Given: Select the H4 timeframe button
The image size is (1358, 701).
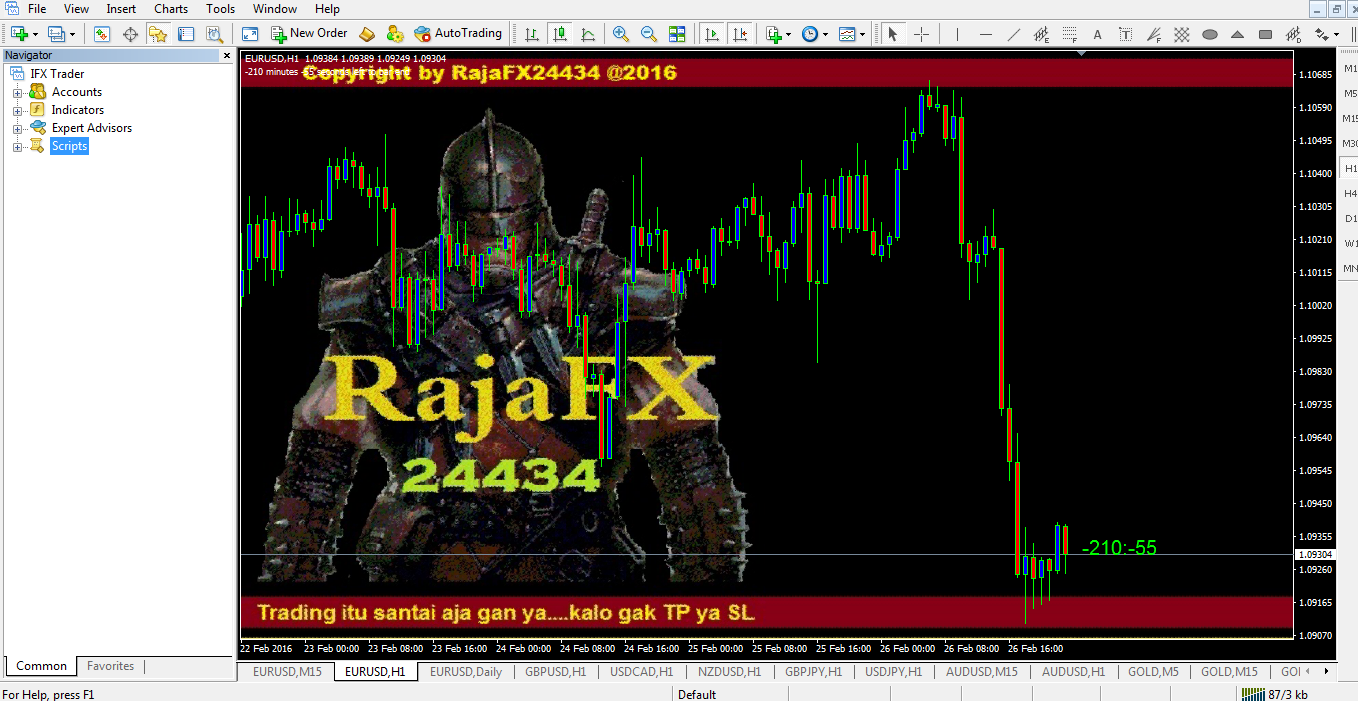Looking at the screenshot, I should (x=1350, y=193).
